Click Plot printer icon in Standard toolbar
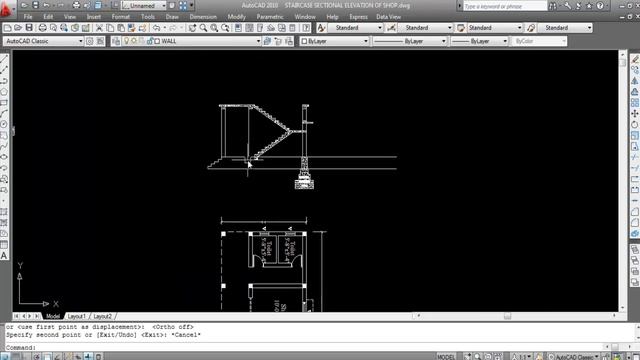640x360 pixels. (x=42, y=28)
